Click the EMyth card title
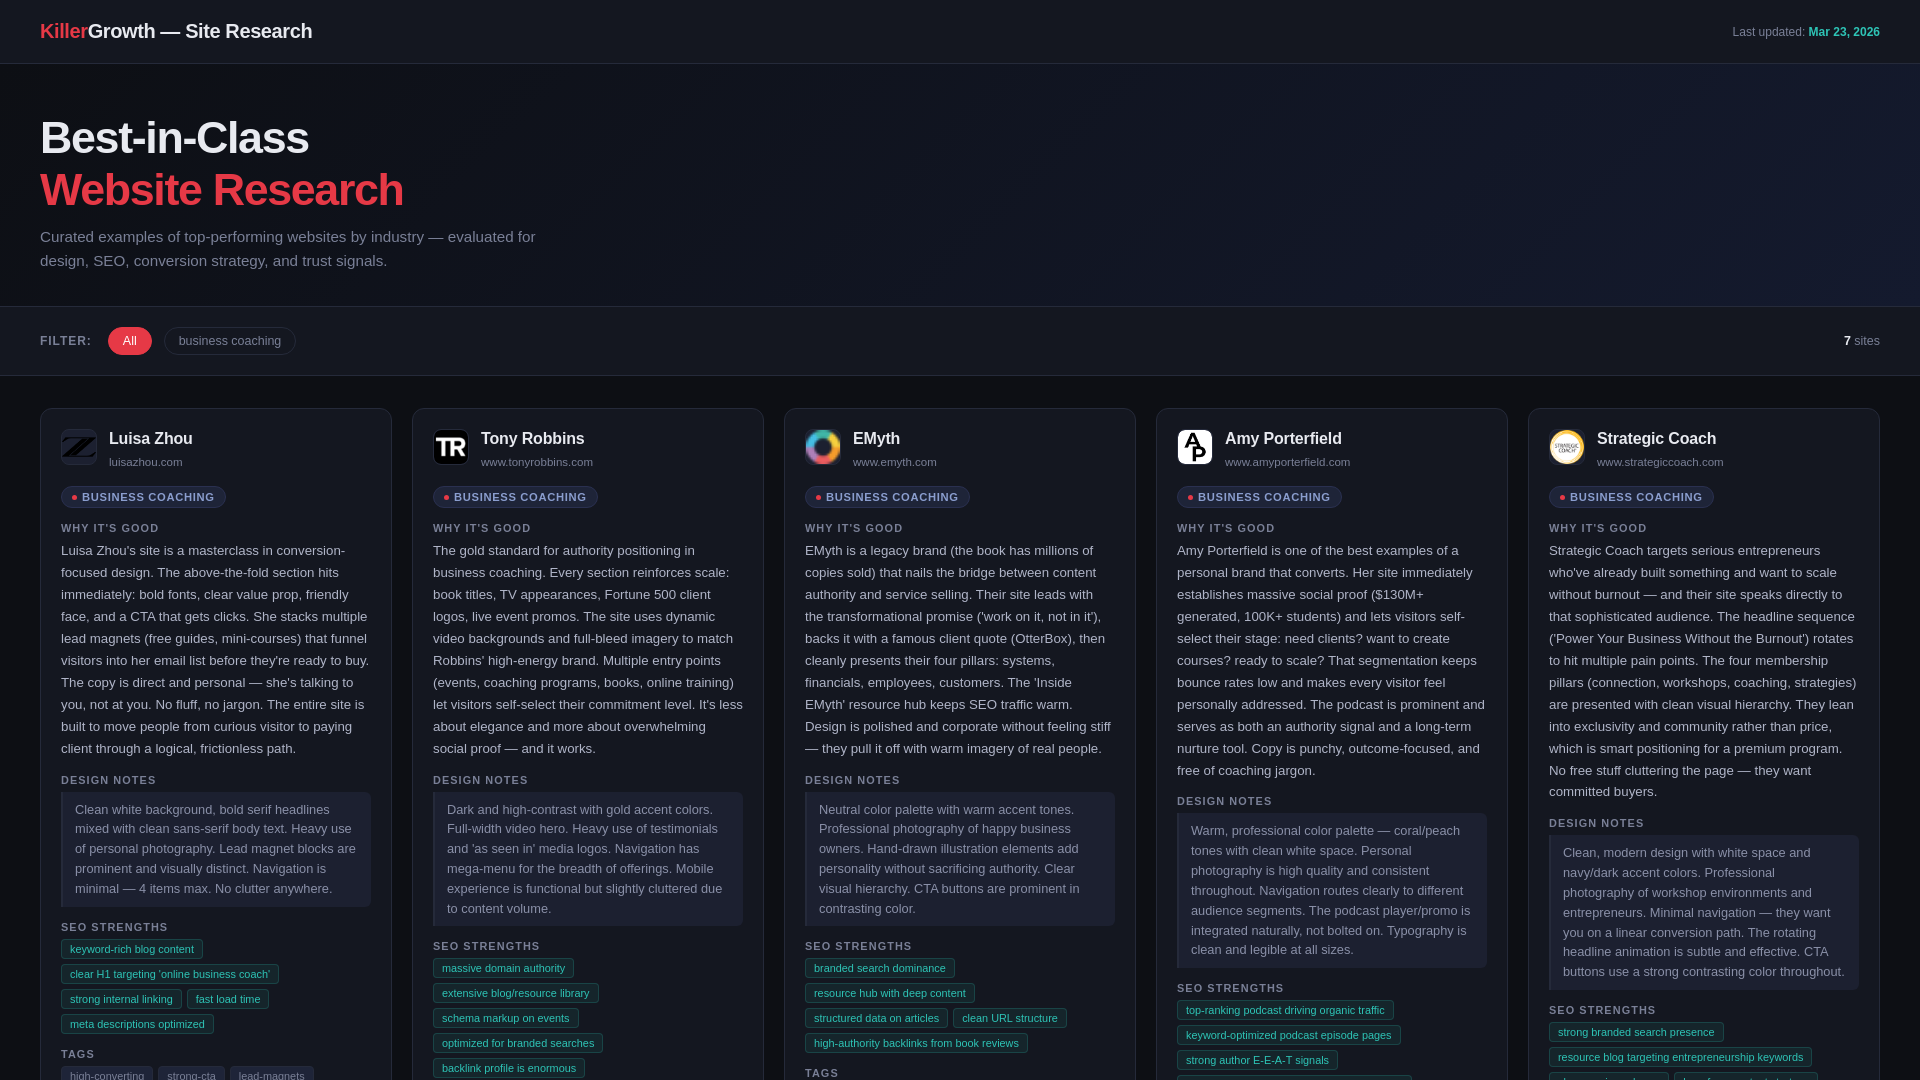 (x=876, y=439)
